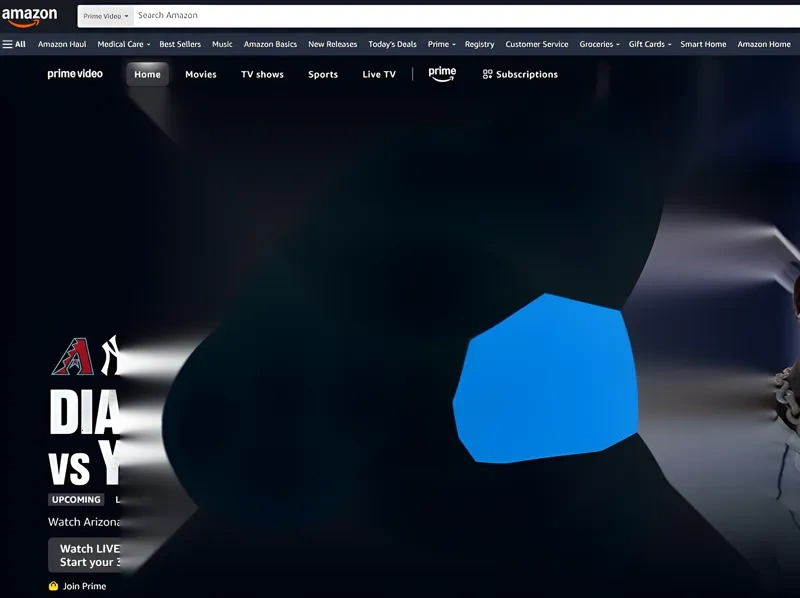Open the Live TV tab

(379, 74)
